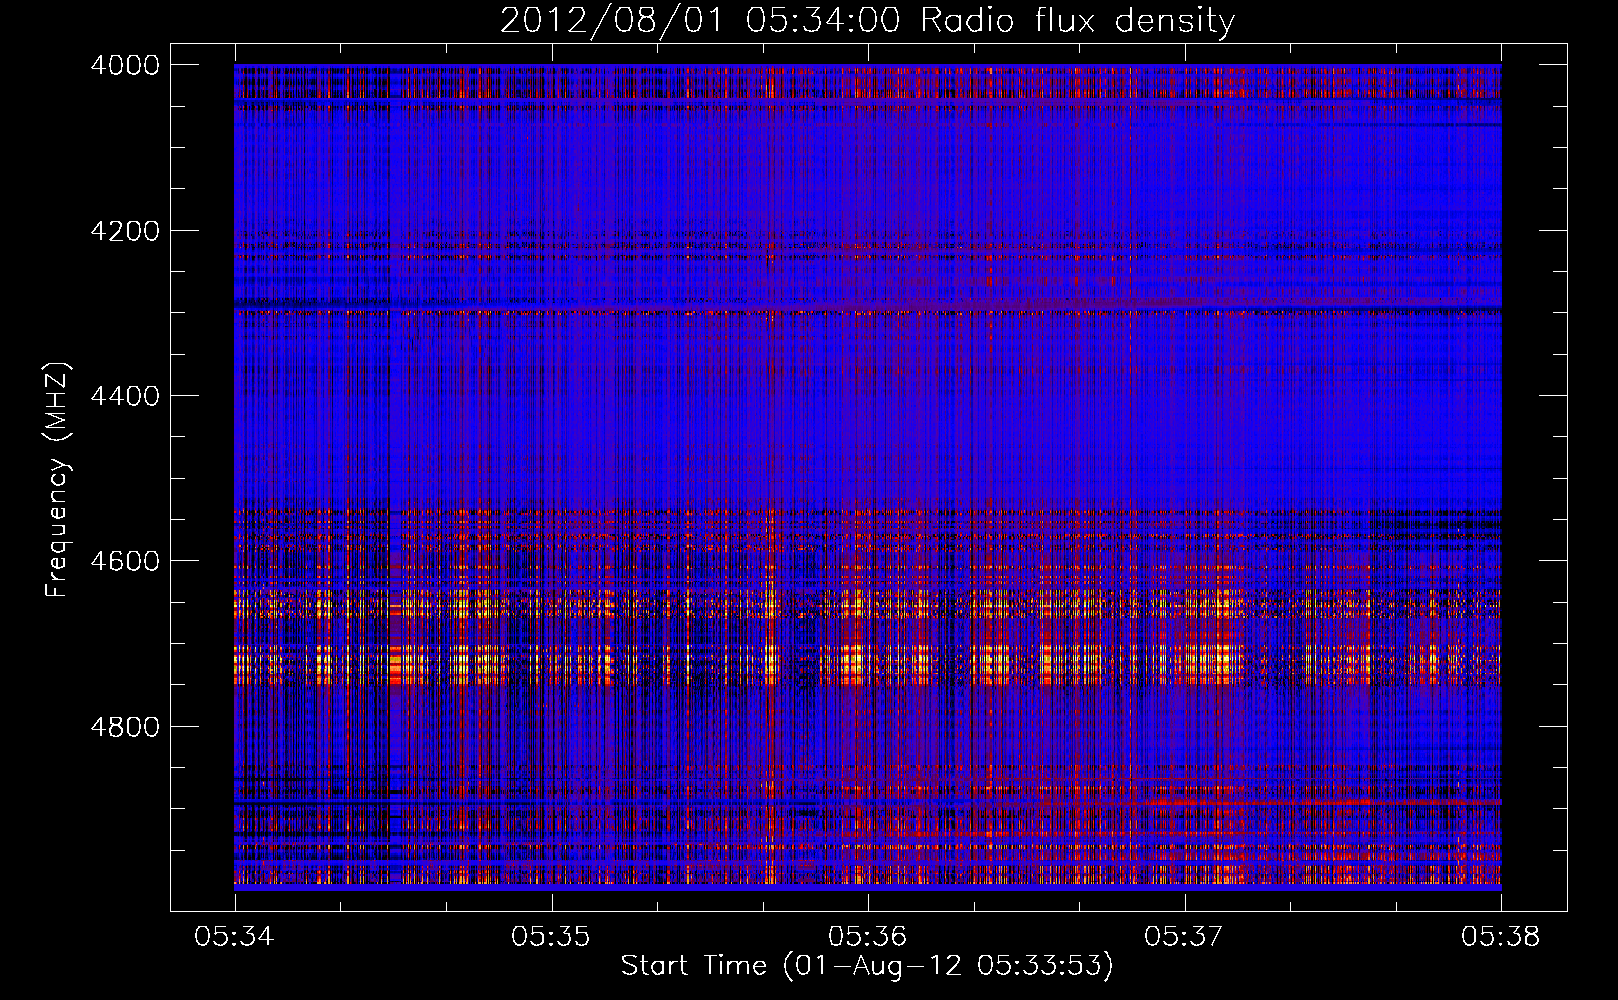This screenshot has height=1000, width=1618.
Task: Click the 05:34 time tick label
Action: click(235, 937)
